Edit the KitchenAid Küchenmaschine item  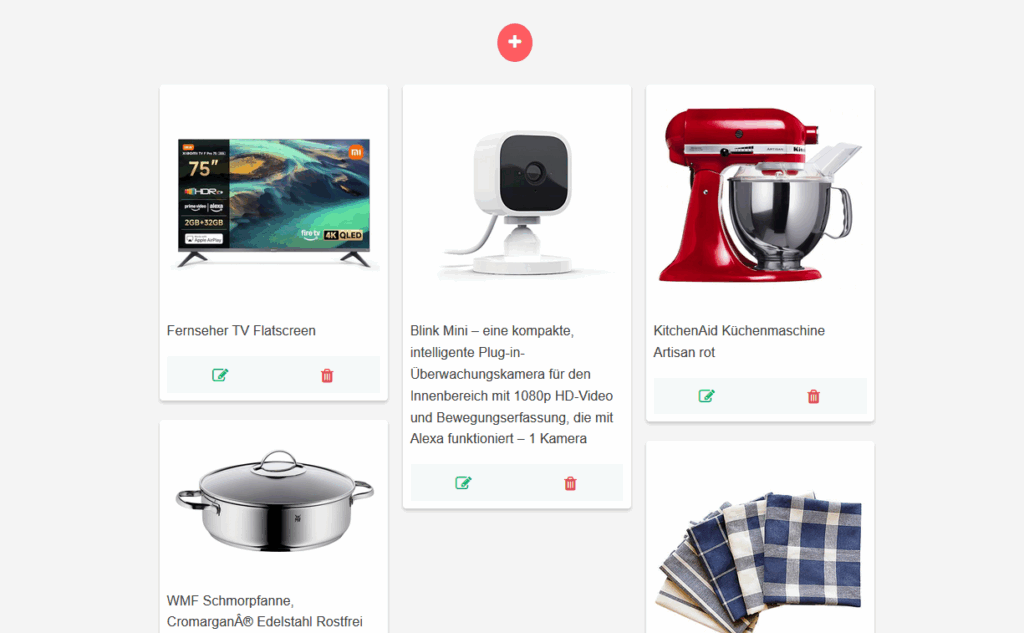point(707,396)
